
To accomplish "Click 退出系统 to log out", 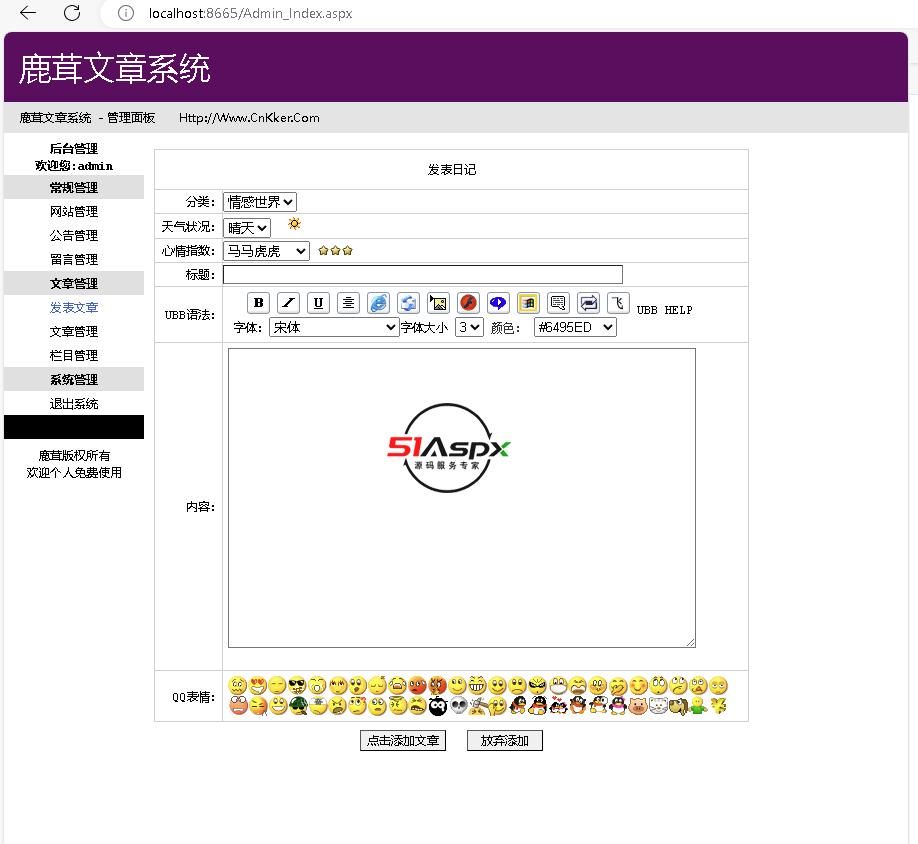I will (x=74, y=403).
